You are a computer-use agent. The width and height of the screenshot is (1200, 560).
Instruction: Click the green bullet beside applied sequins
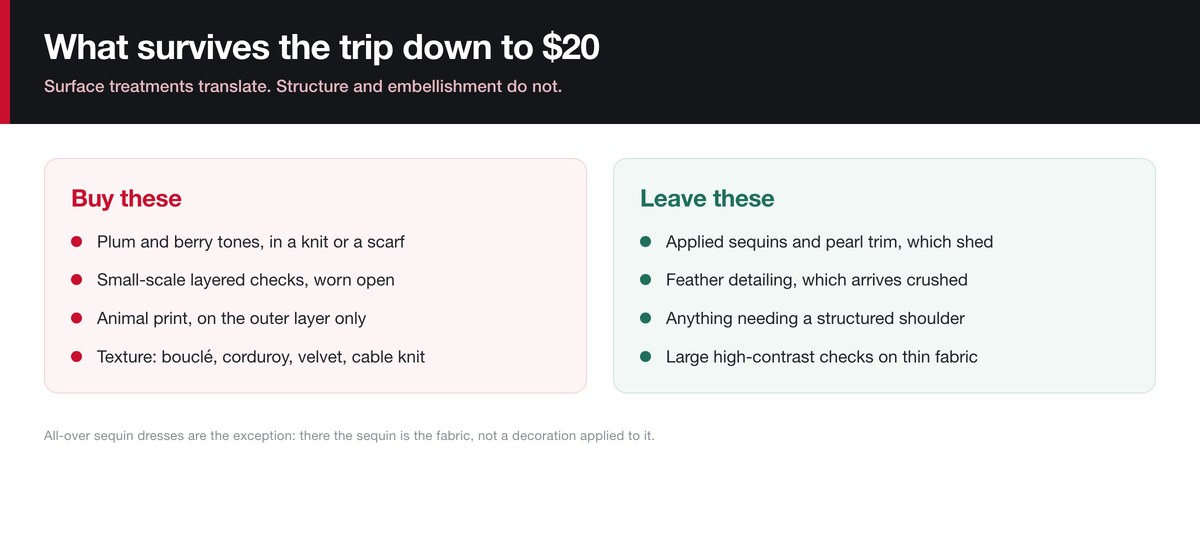click(645, 242)
